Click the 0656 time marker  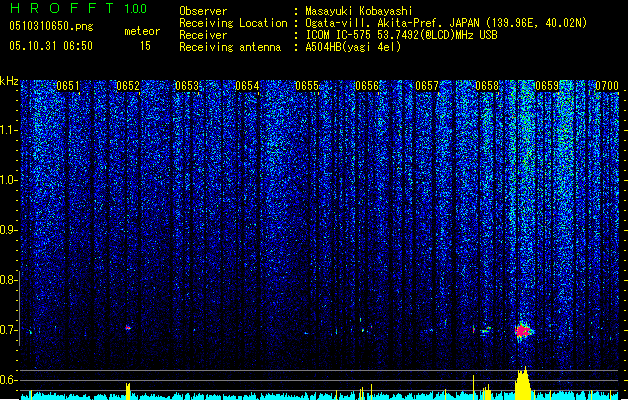[x=367, y=86]
